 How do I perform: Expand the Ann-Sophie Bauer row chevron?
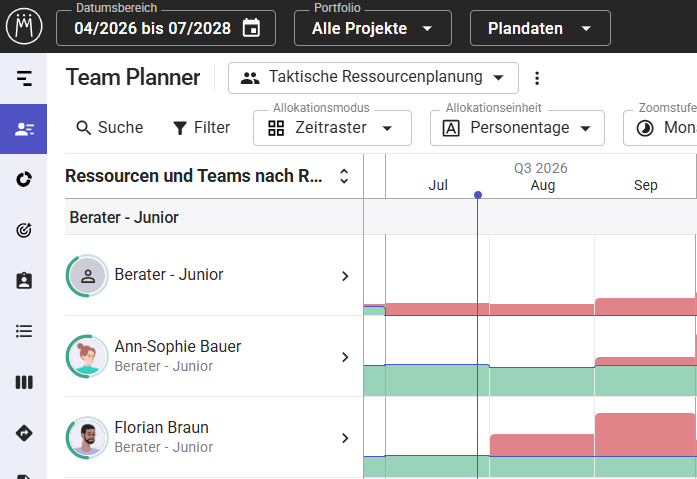[345, 357]
